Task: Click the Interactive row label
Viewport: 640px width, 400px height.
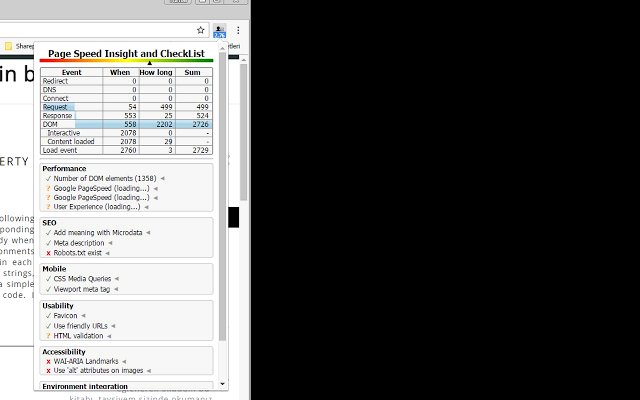Action: pyautogui.click(x=64, y=133)
